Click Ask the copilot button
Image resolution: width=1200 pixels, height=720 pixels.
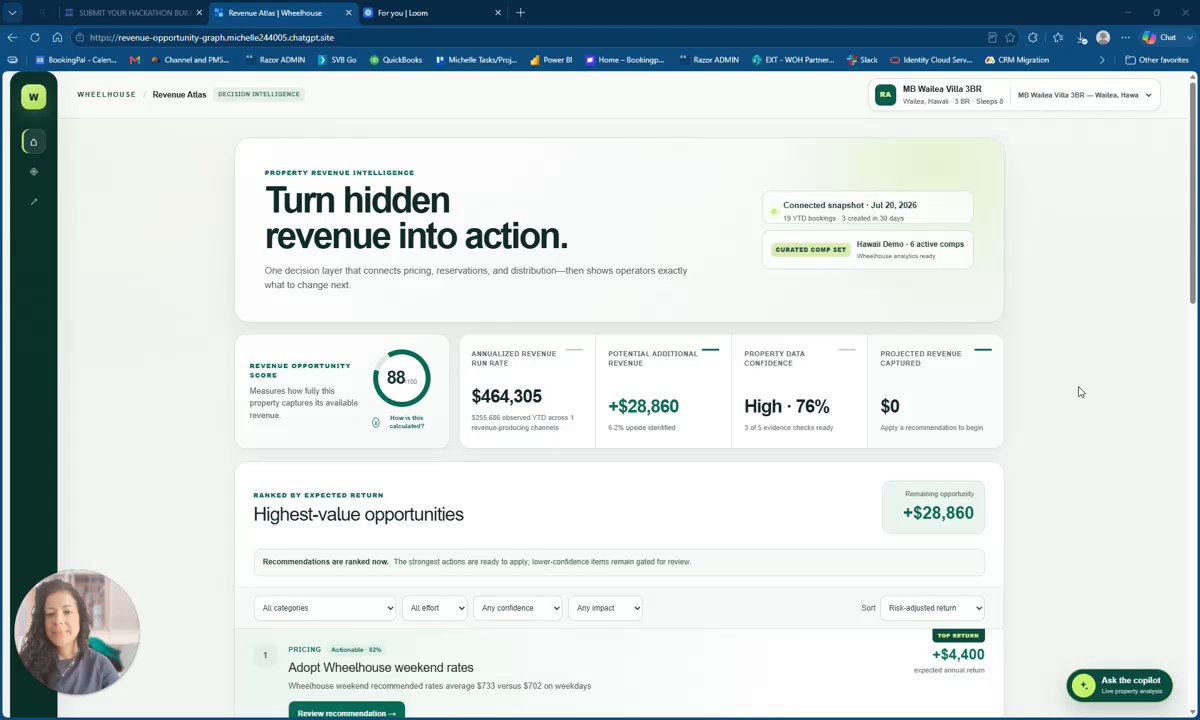click(x=1119, y=685)
